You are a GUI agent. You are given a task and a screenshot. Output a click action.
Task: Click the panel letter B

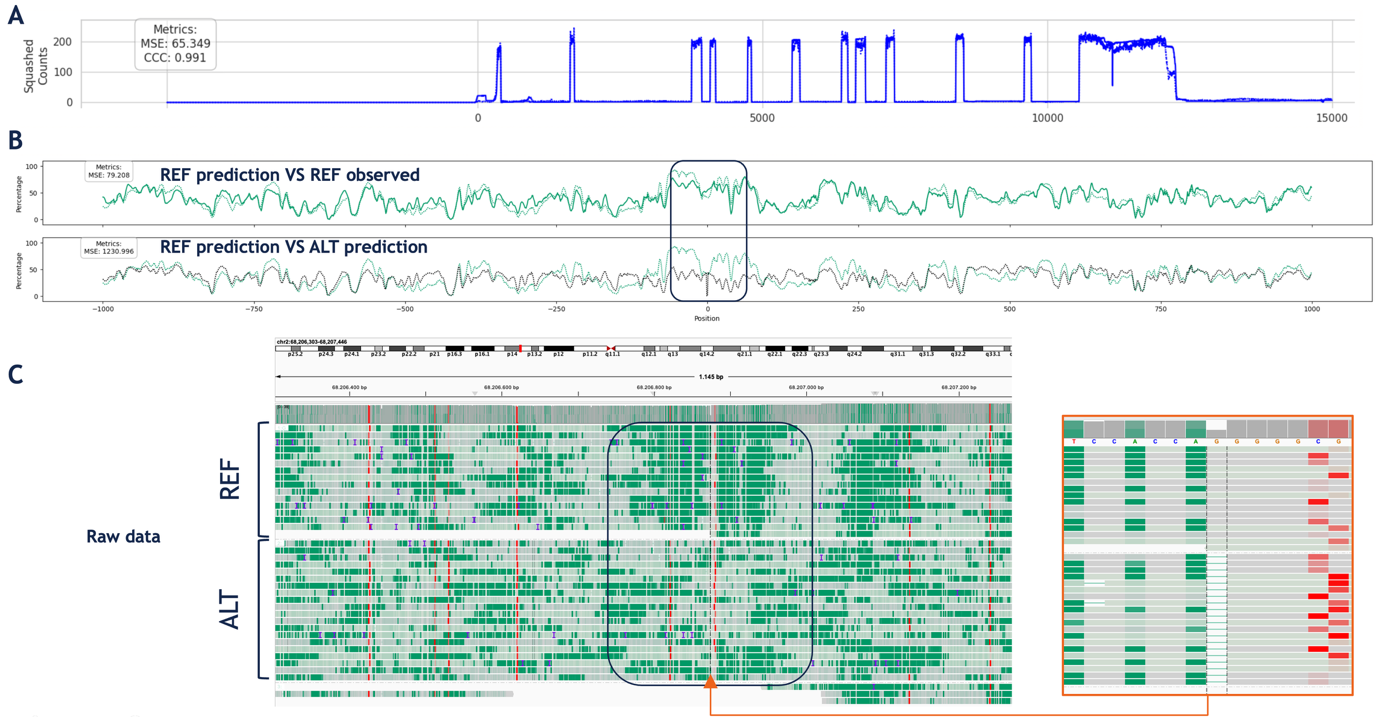pos(14,142)
